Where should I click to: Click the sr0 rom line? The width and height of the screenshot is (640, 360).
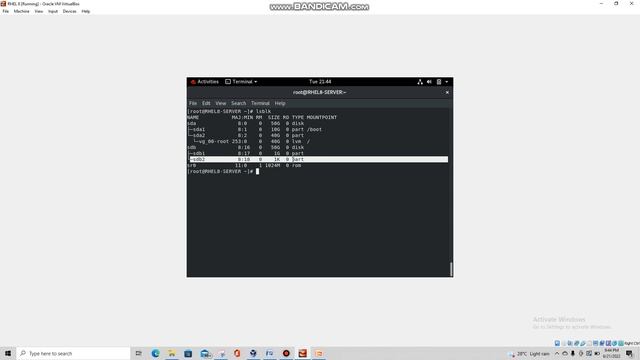pos(244,165)
